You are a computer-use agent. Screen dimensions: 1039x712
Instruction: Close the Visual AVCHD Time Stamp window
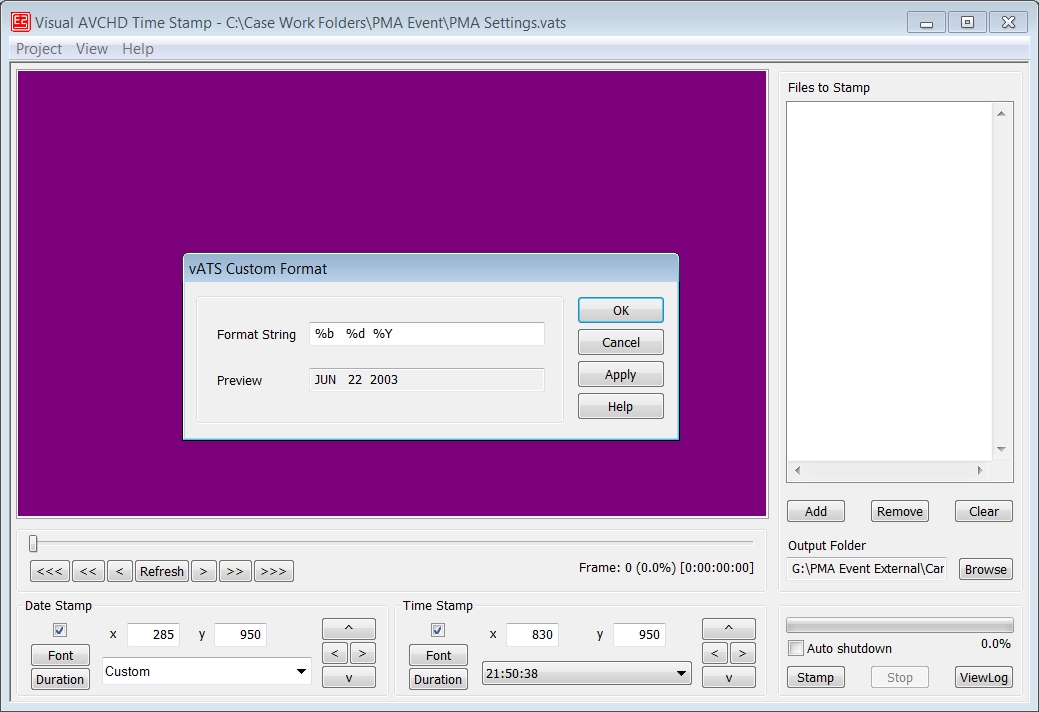pos(1009,23)
